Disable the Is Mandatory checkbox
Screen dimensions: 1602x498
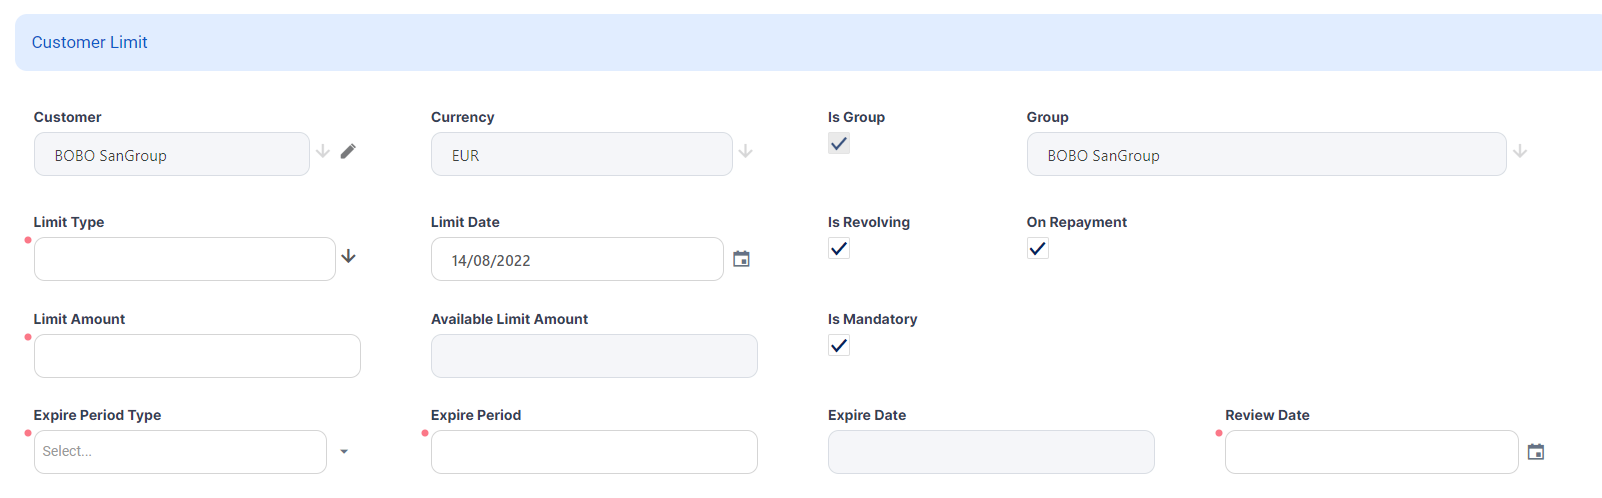[x=839, y=346]
